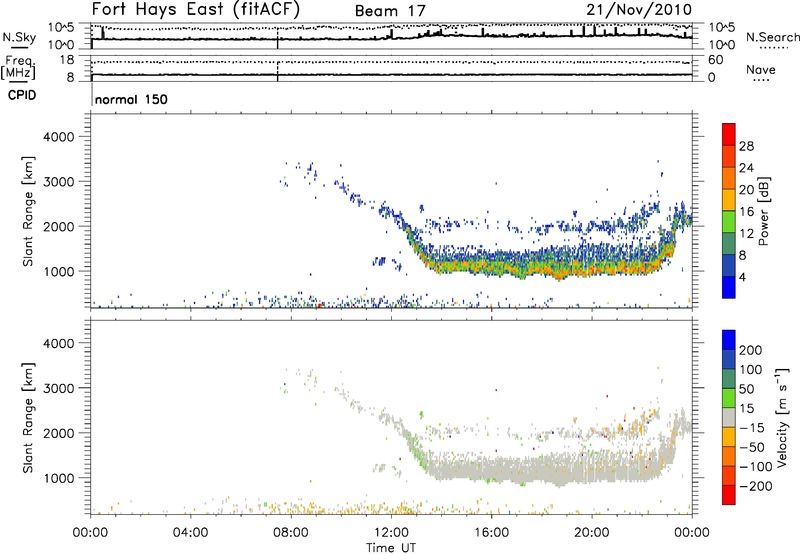Screen dimensions: 800x554
Task: Click the 'Slant Range [km]' label of Power panel
Action: click(x=28, y=211)
